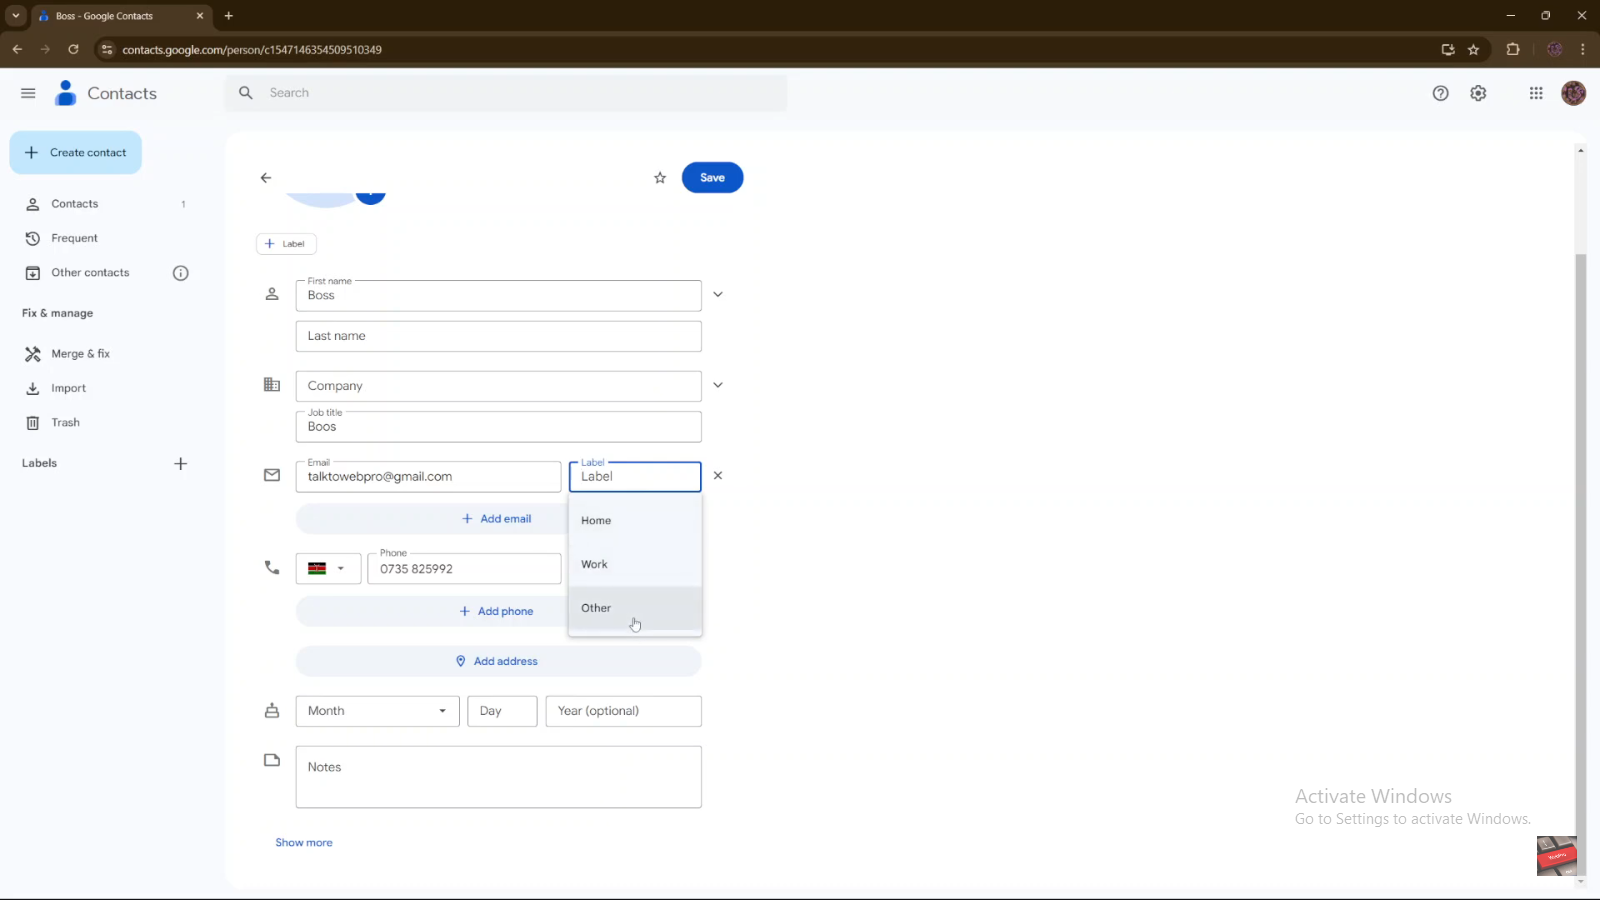Image resolution: width=1600 pixels, height=900 pixels.
Task: Expand the company fields chevron
Action: [718, 385]
